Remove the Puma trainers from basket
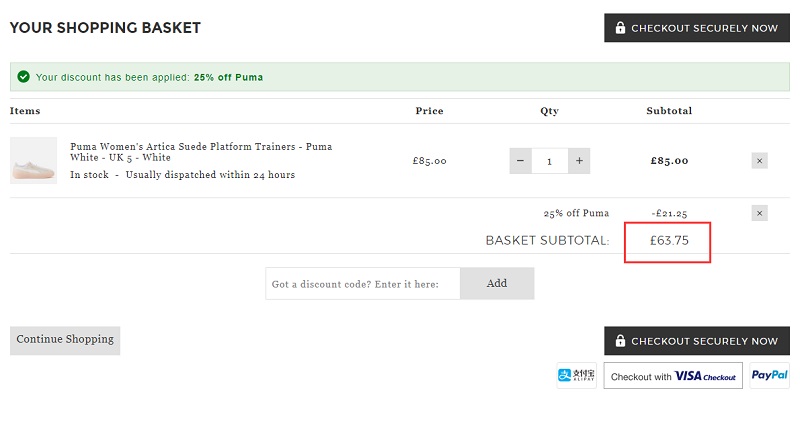This screenshot has height=444, width=800. coord(759,160)
